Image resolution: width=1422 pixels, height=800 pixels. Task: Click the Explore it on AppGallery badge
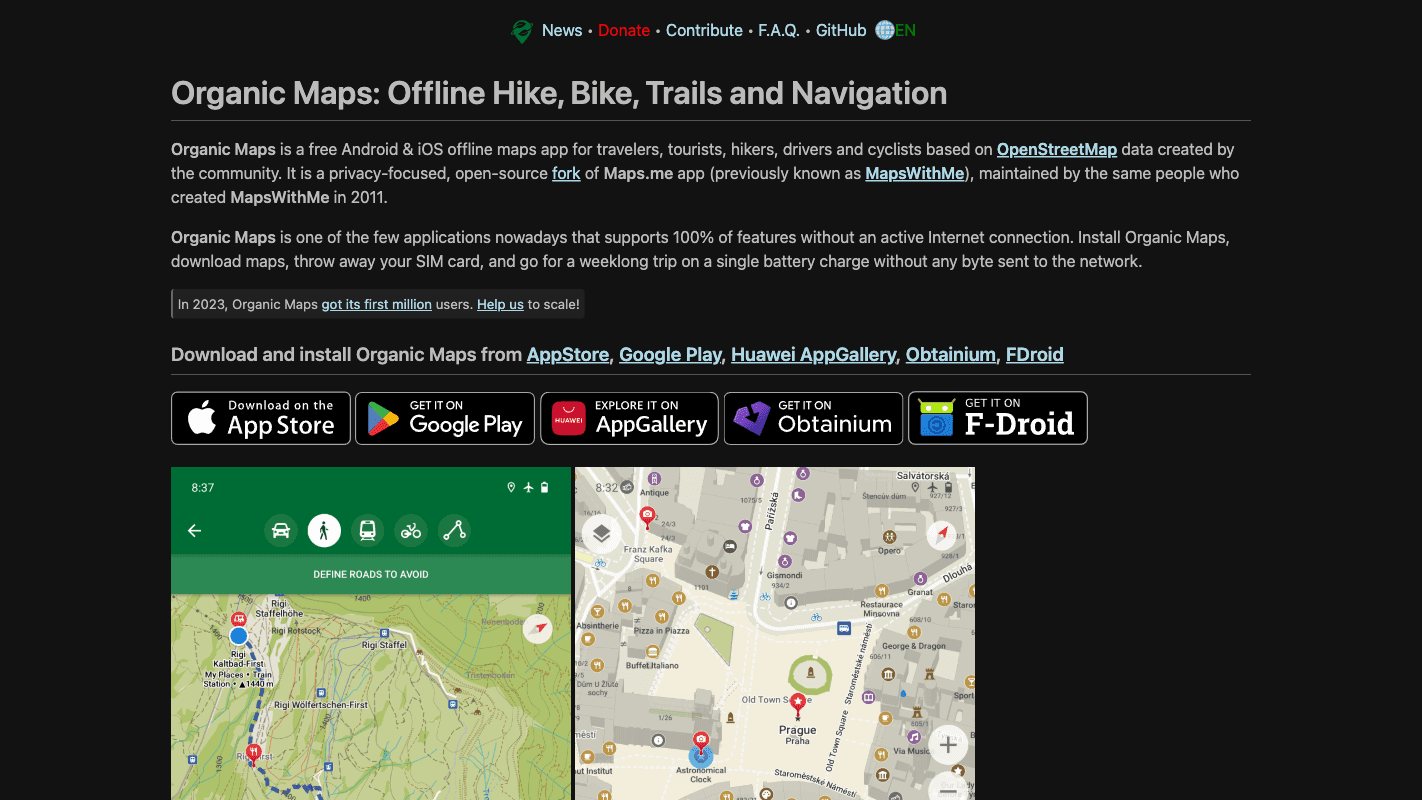pos(629,418)
